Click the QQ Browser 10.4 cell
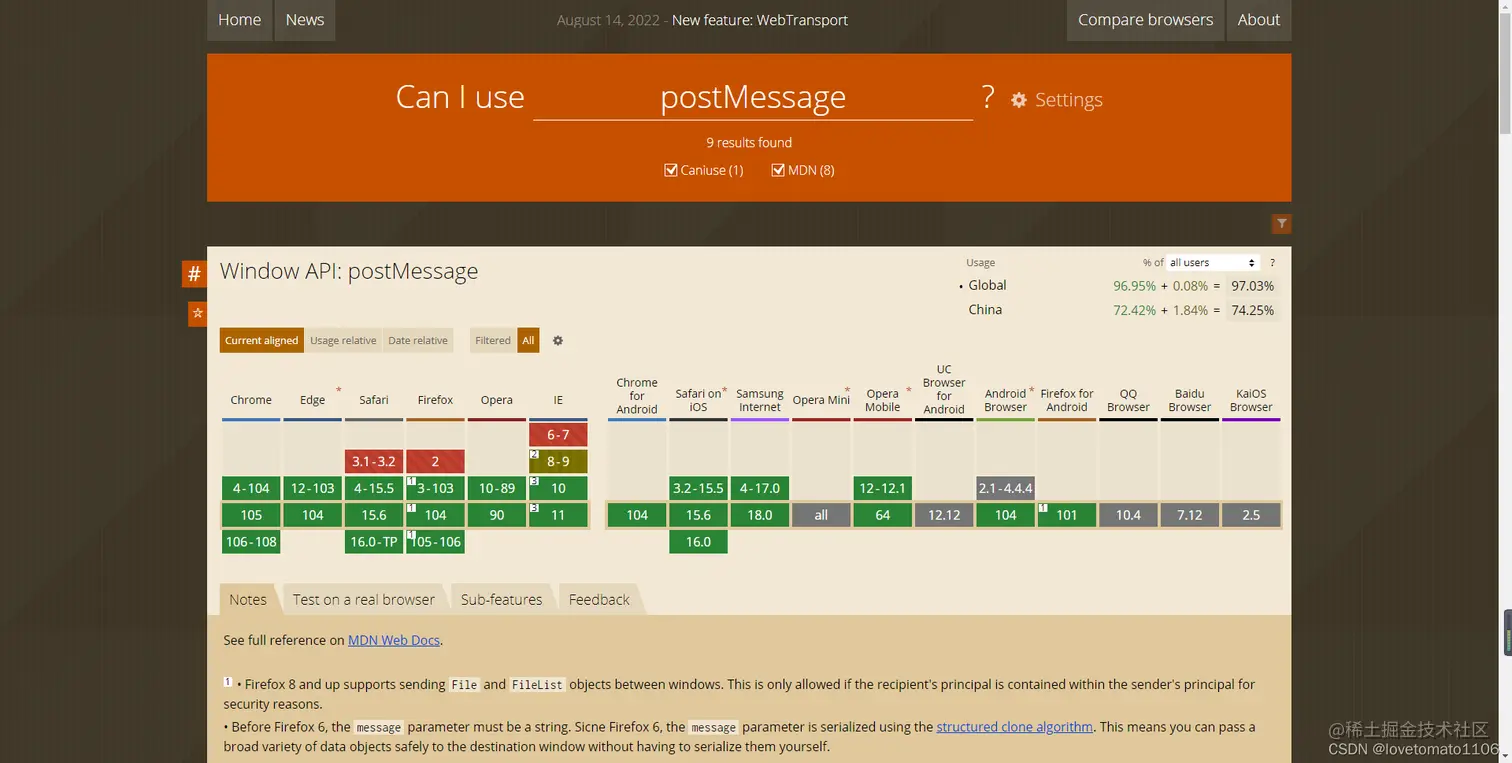This screenshot has height=763, width=1512. [x=1128, y=515]
